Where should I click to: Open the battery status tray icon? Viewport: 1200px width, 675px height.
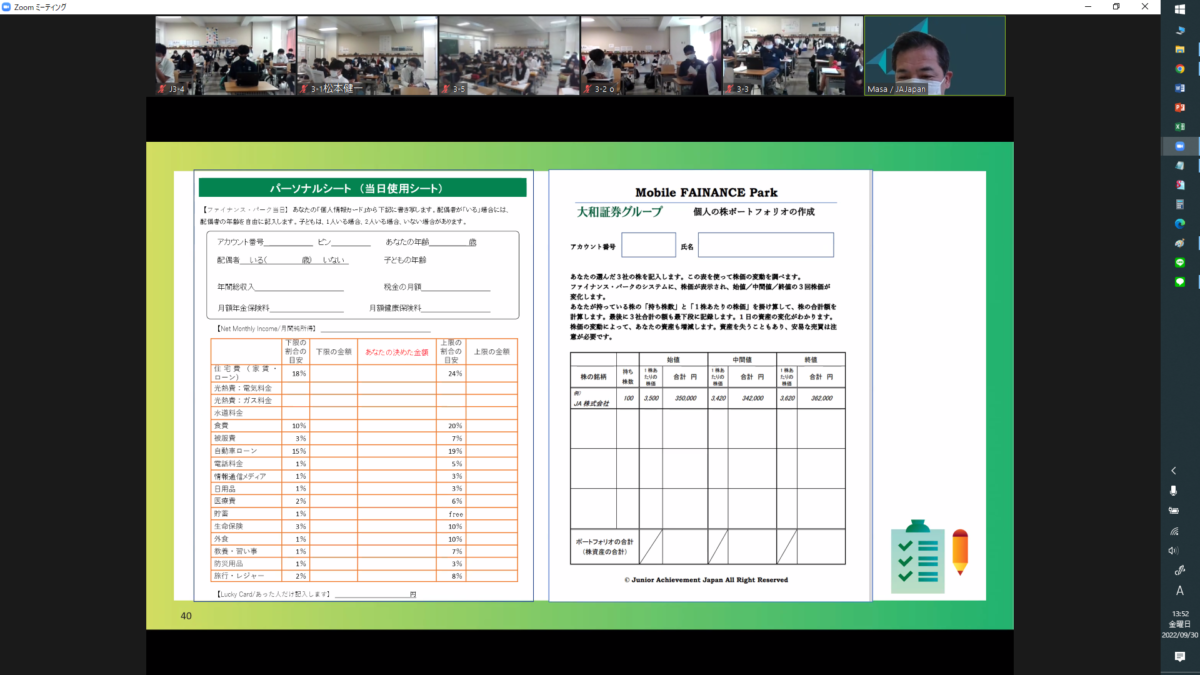pos(1173,510)
